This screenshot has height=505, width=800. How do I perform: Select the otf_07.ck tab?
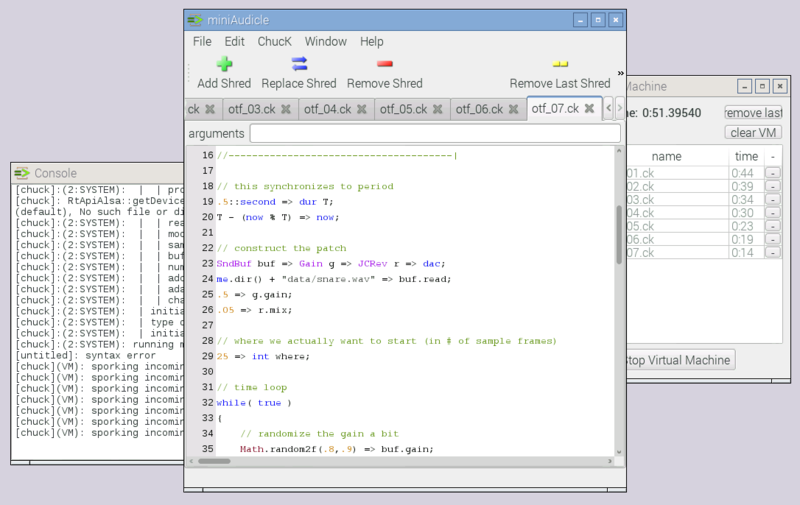pos(555,109)
